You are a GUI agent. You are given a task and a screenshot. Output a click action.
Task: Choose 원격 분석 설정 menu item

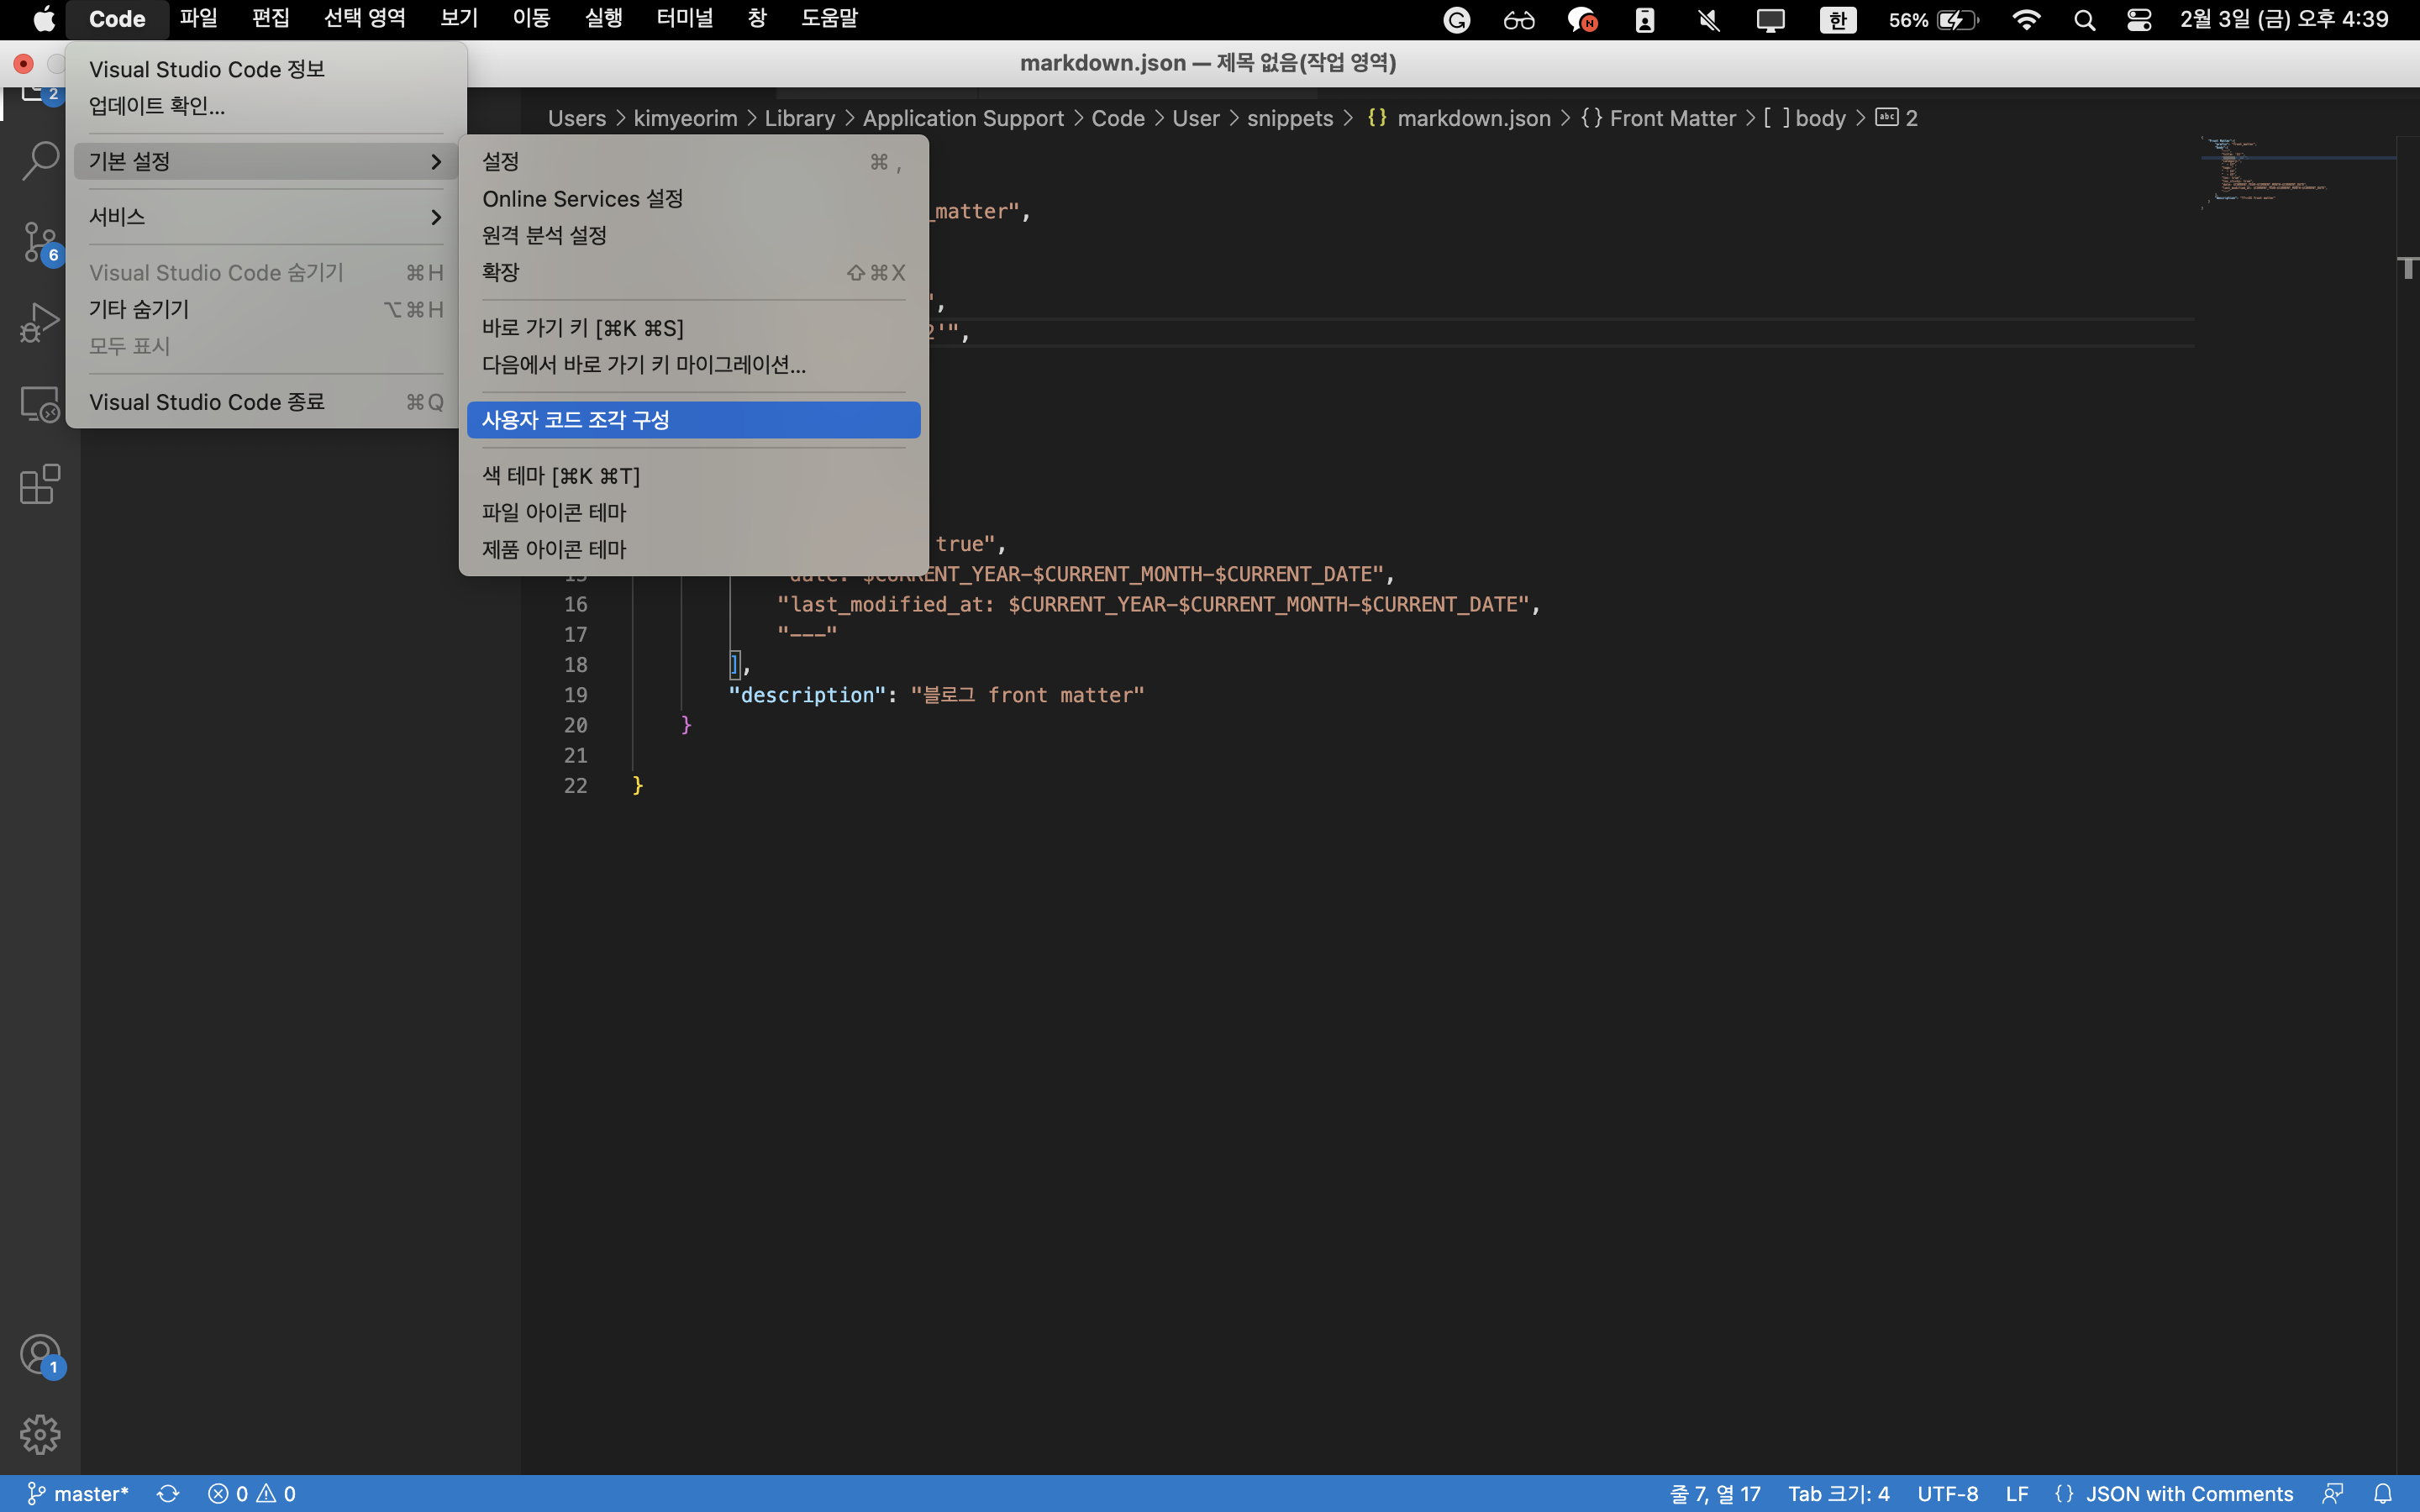coord(693,235)
